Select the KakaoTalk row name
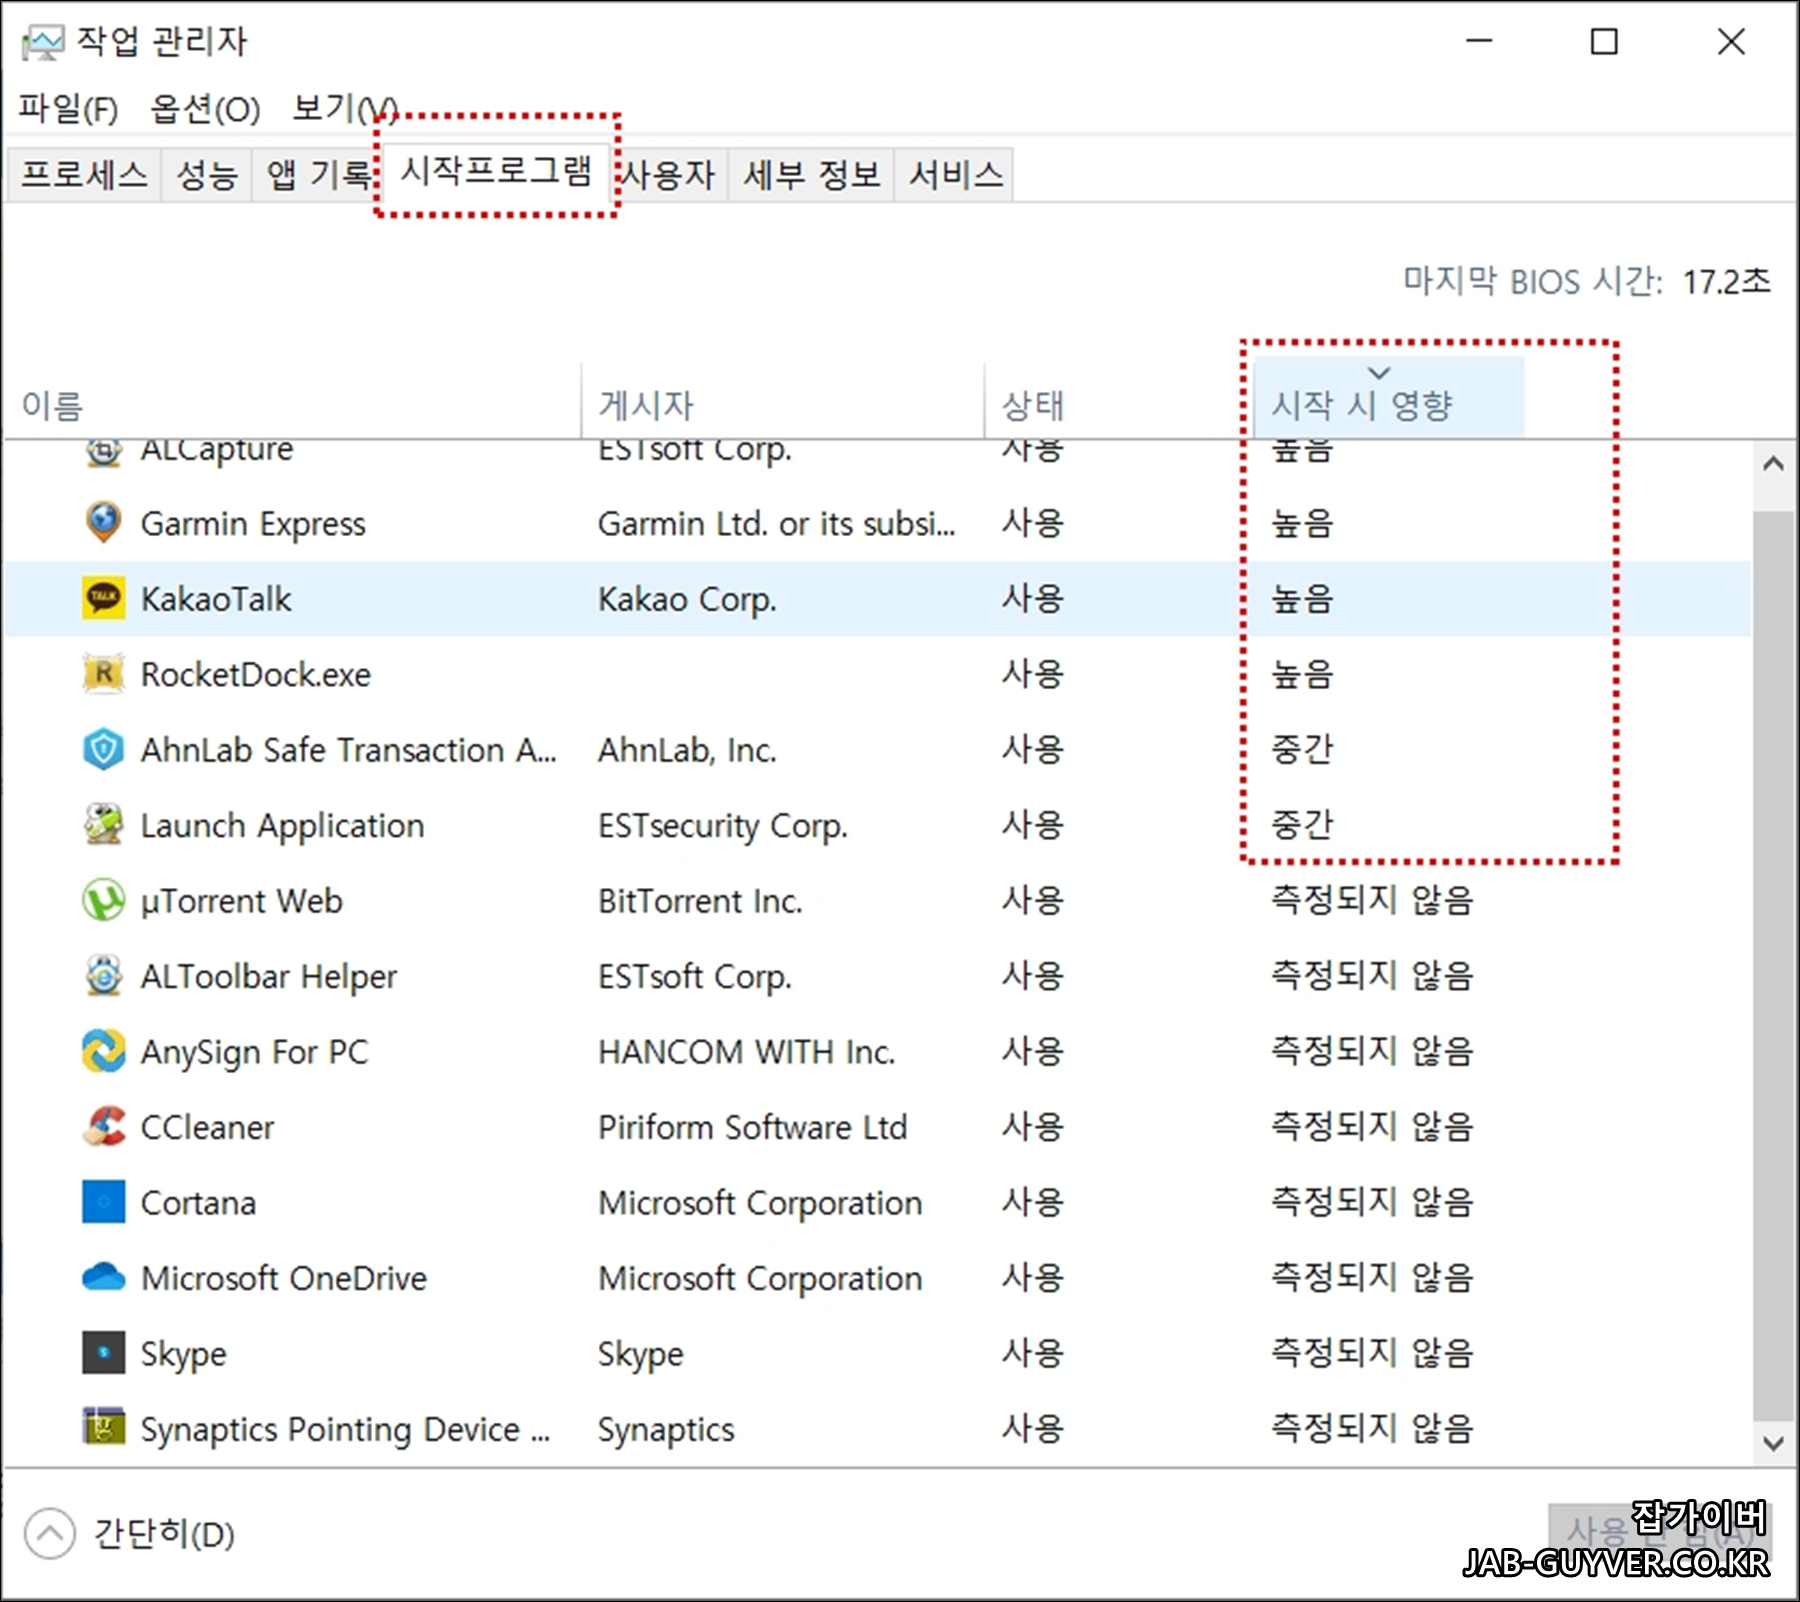This screenshot has height=1602, width=1800. pos(216,599)
